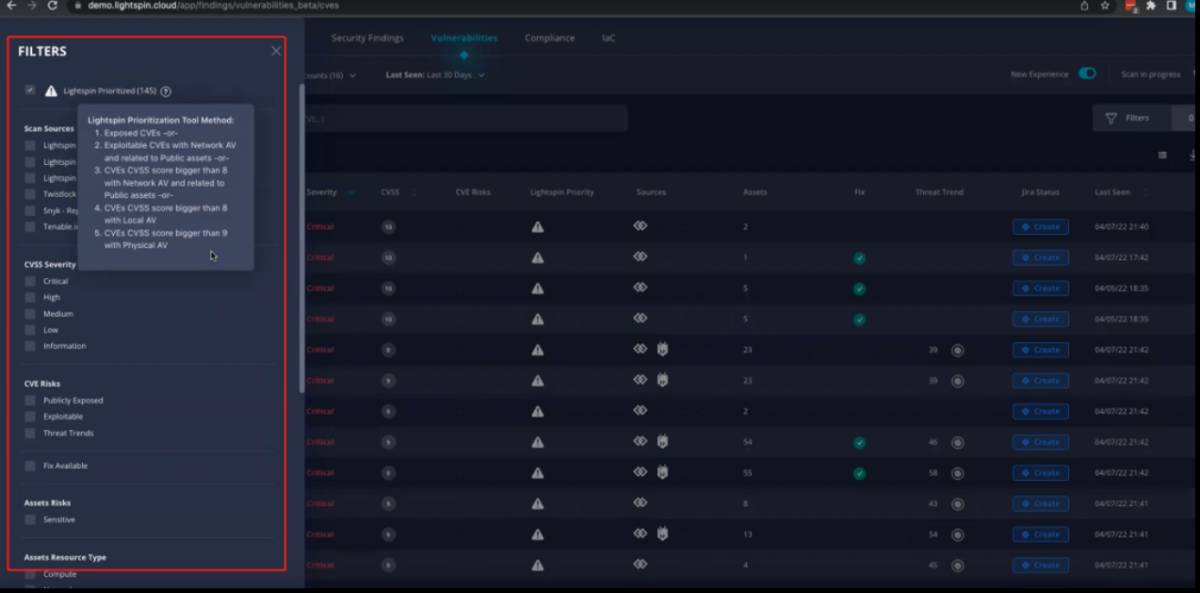
Task: Click the Lightspin Prioritized help question icon
Action: coord(166,91)
